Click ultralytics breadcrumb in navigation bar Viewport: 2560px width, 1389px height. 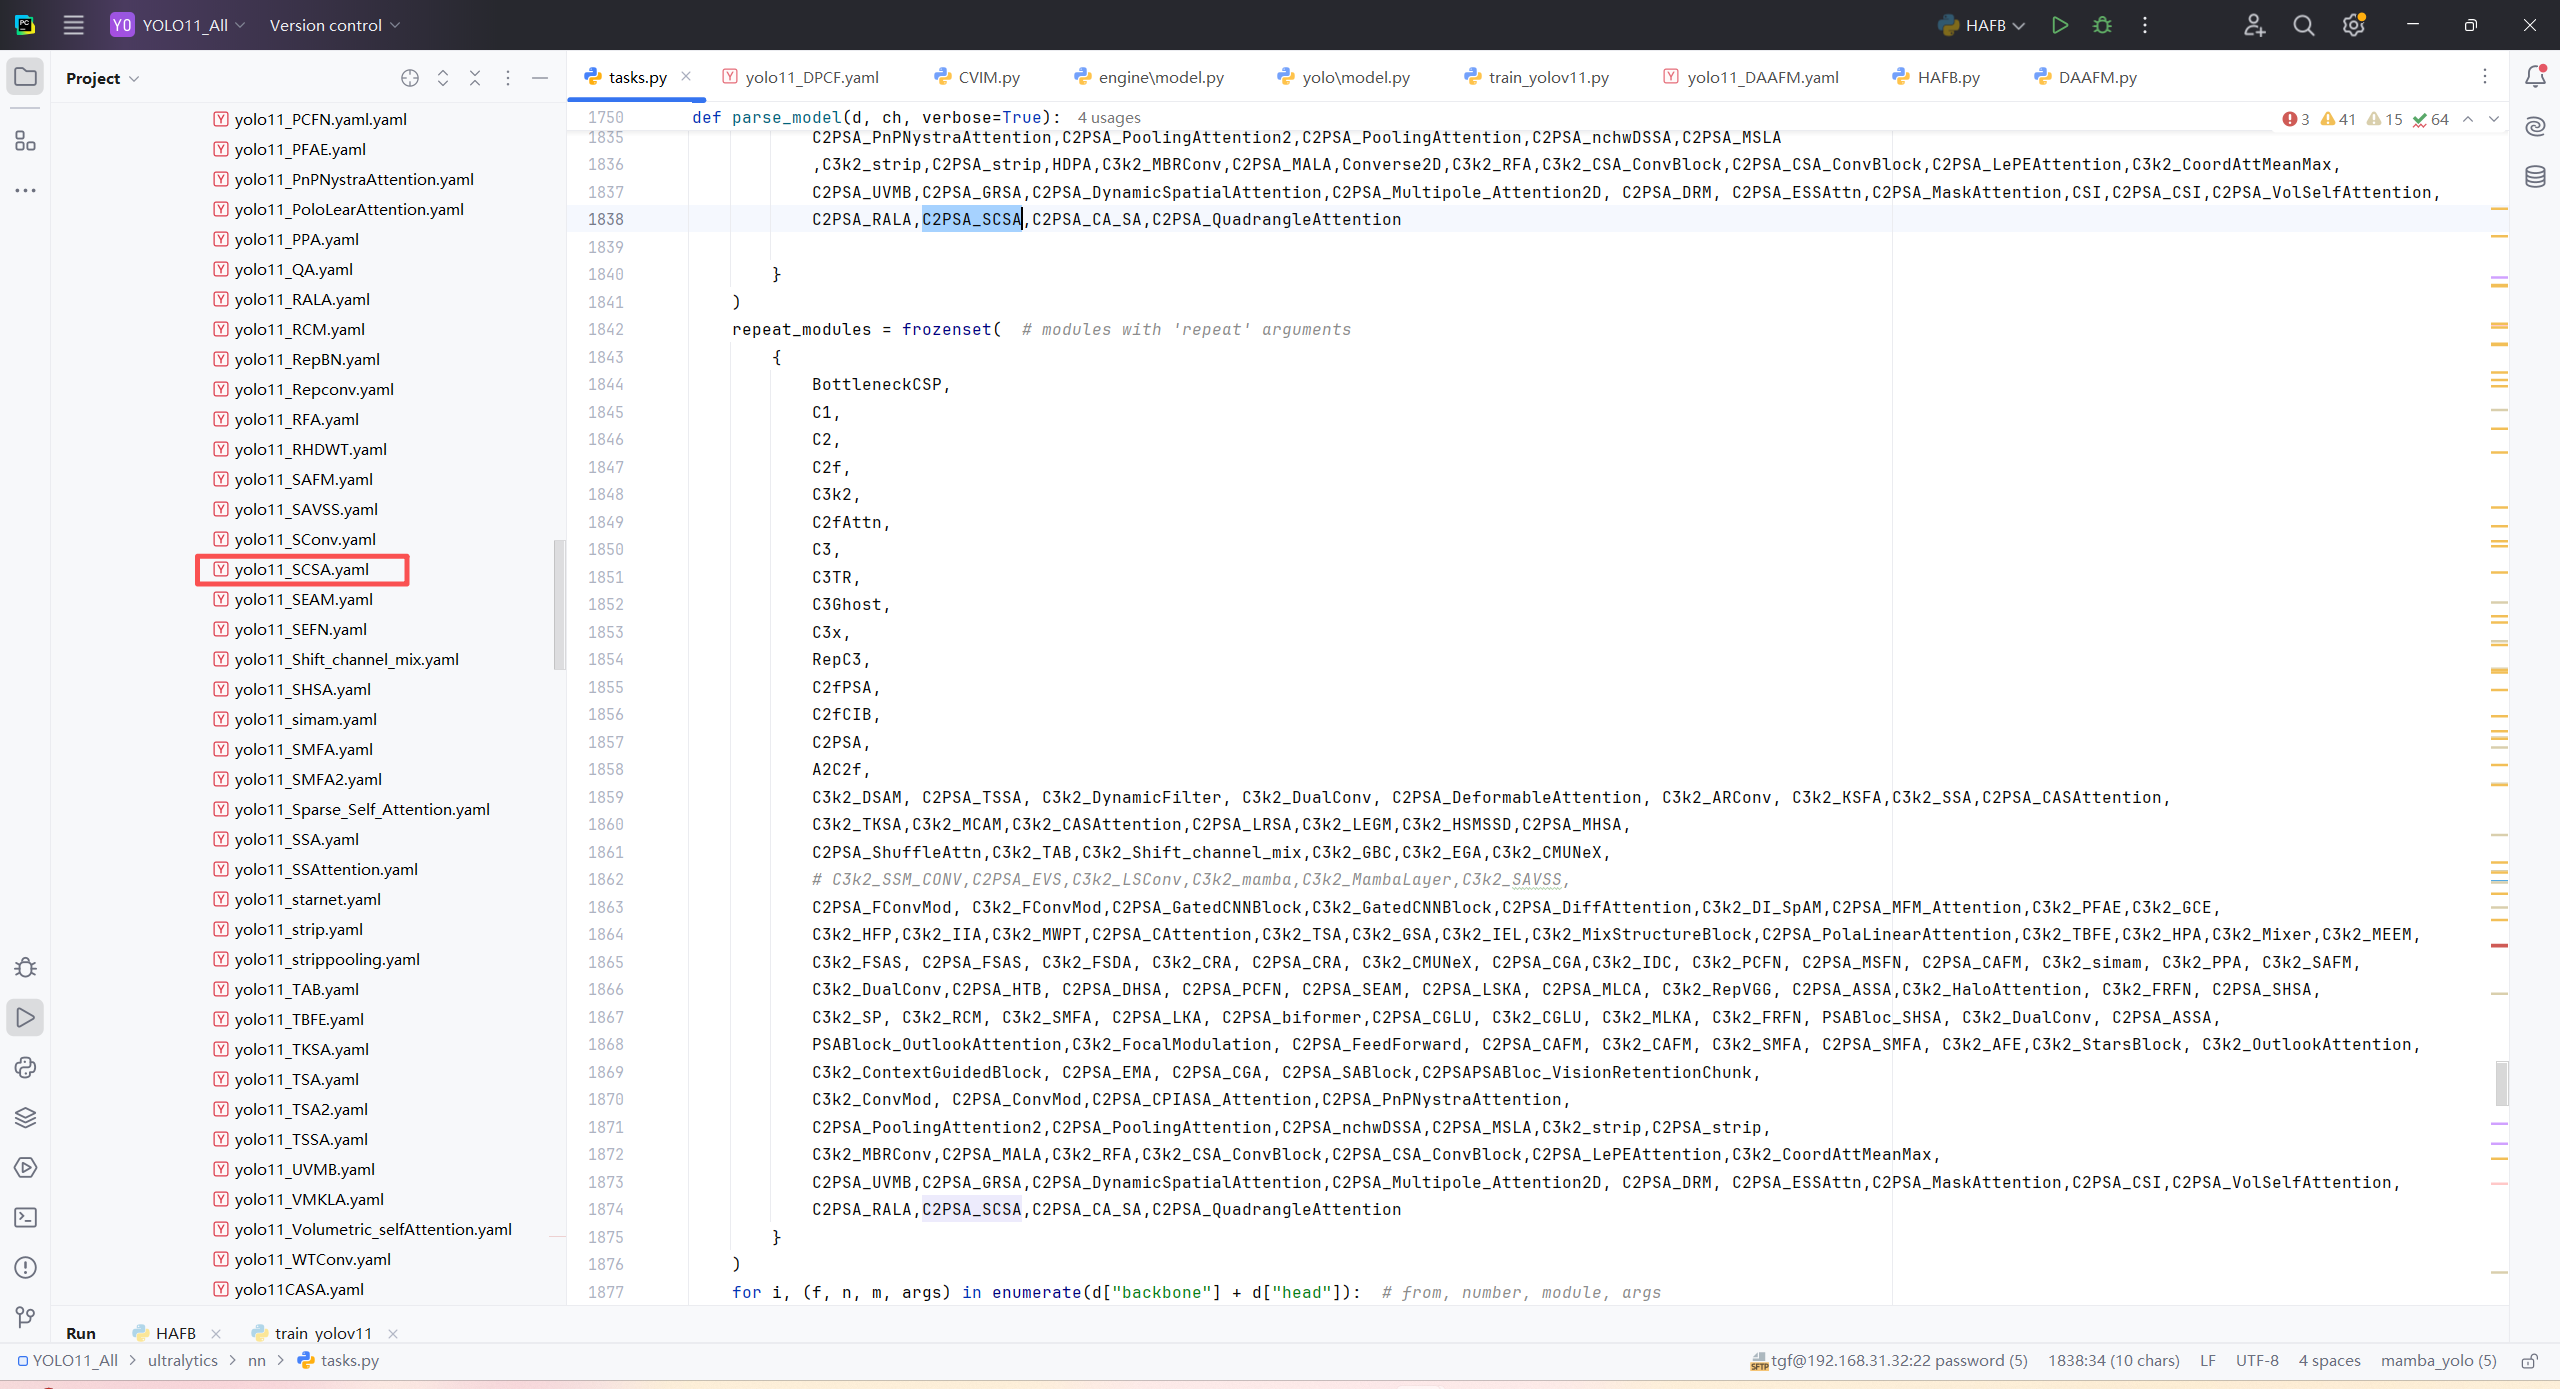[182, 1360]
